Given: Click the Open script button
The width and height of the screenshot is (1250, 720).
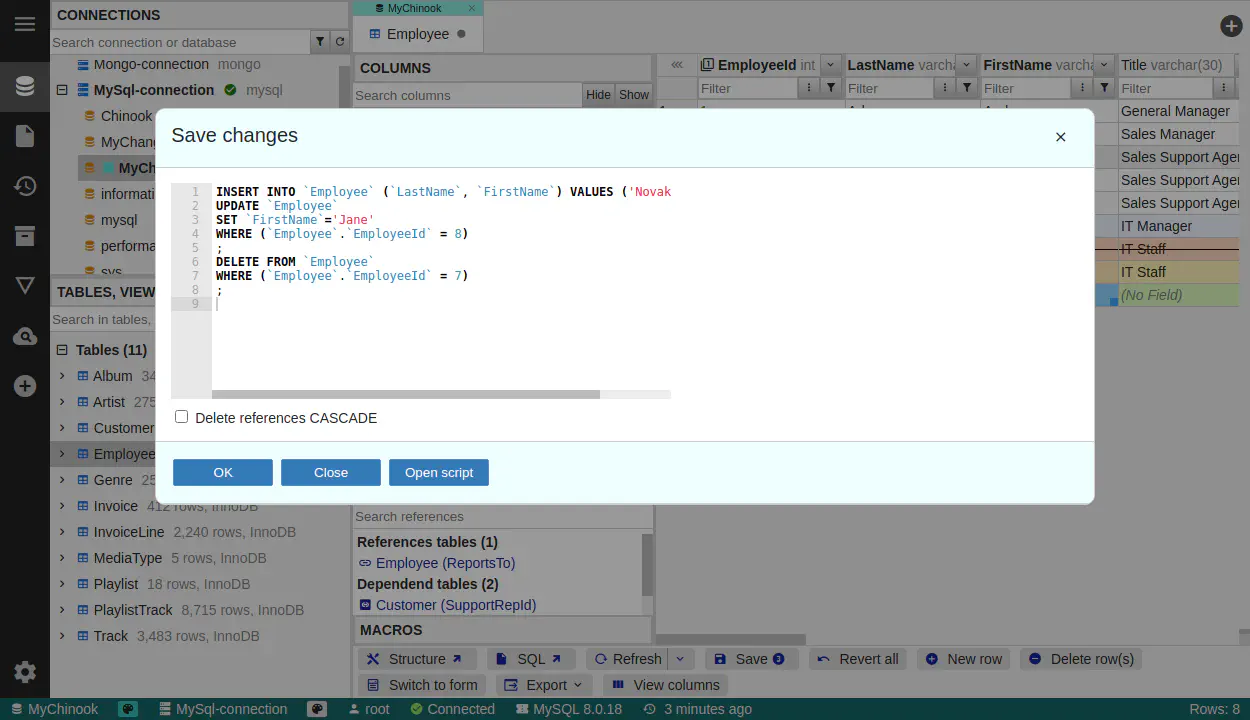Looking at the screenshot, I should (x=438, y=472).
